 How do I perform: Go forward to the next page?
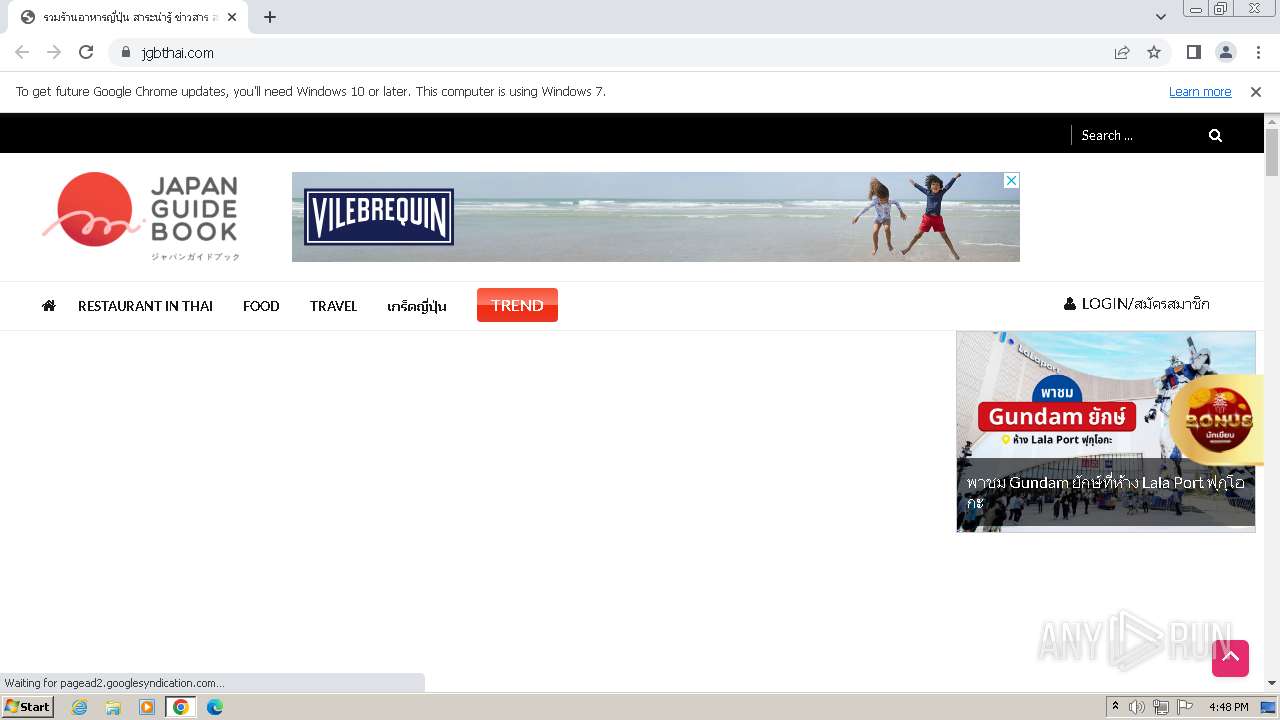[54, 52]
